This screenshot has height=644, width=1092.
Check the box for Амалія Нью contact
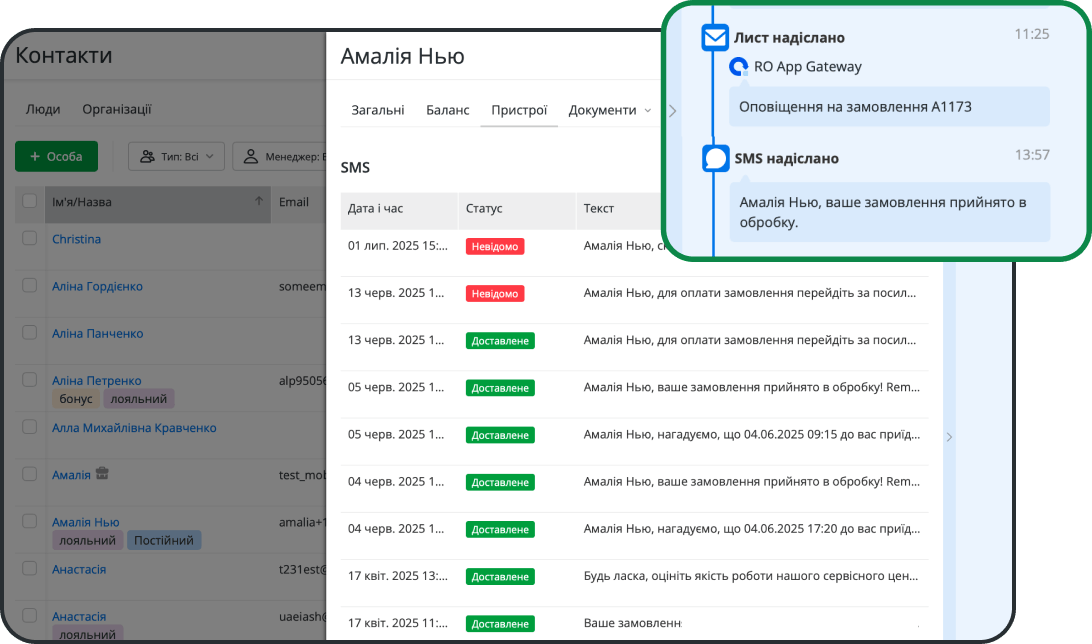(x=29, y=521)
